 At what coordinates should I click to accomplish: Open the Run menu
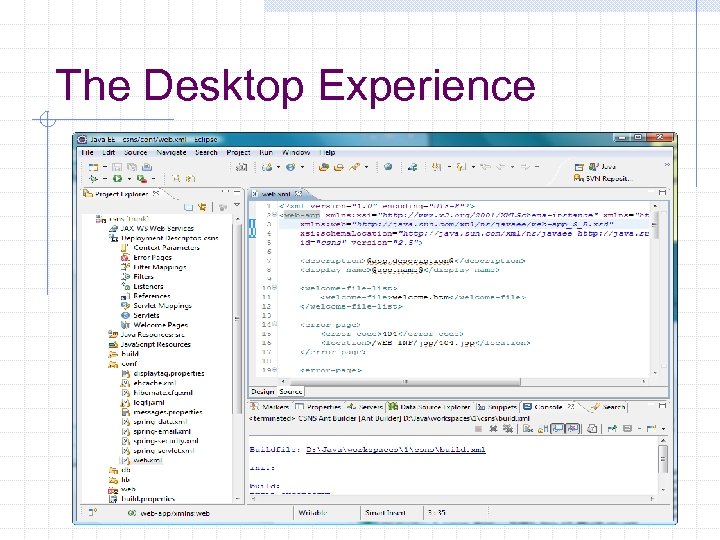(266, 152)
